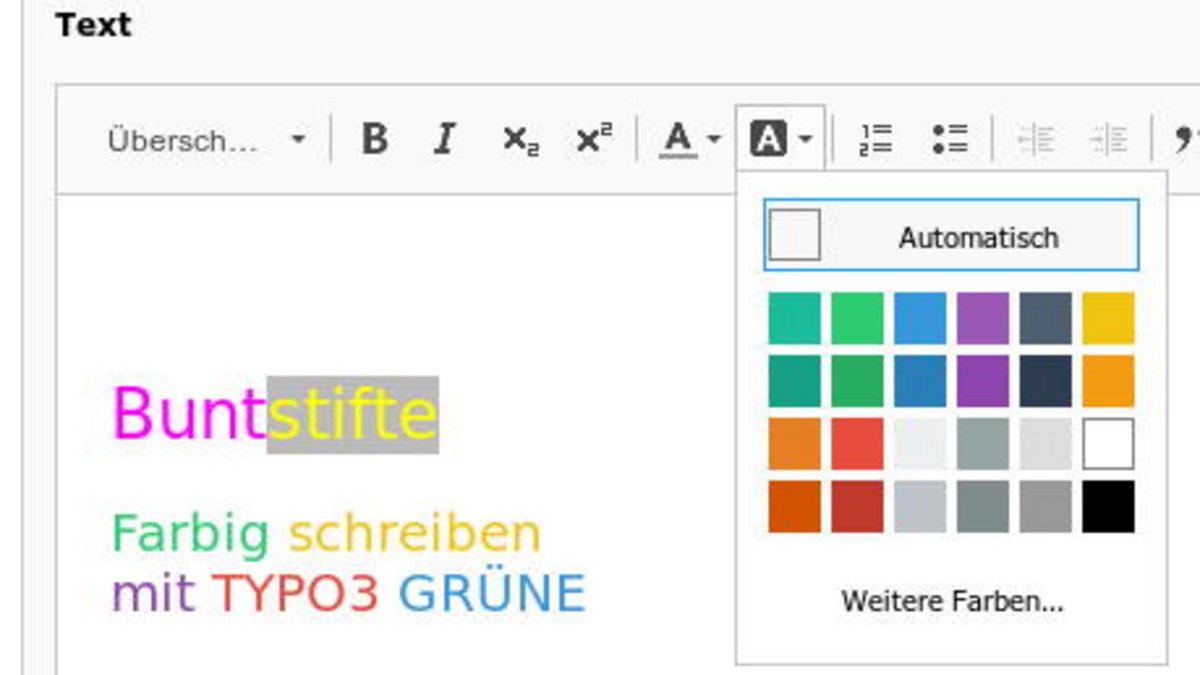Image resolution: width=1200 pixels, height=675 pixels.
Task: Pick the light blue swatch in first row
Action: [920, 318]
